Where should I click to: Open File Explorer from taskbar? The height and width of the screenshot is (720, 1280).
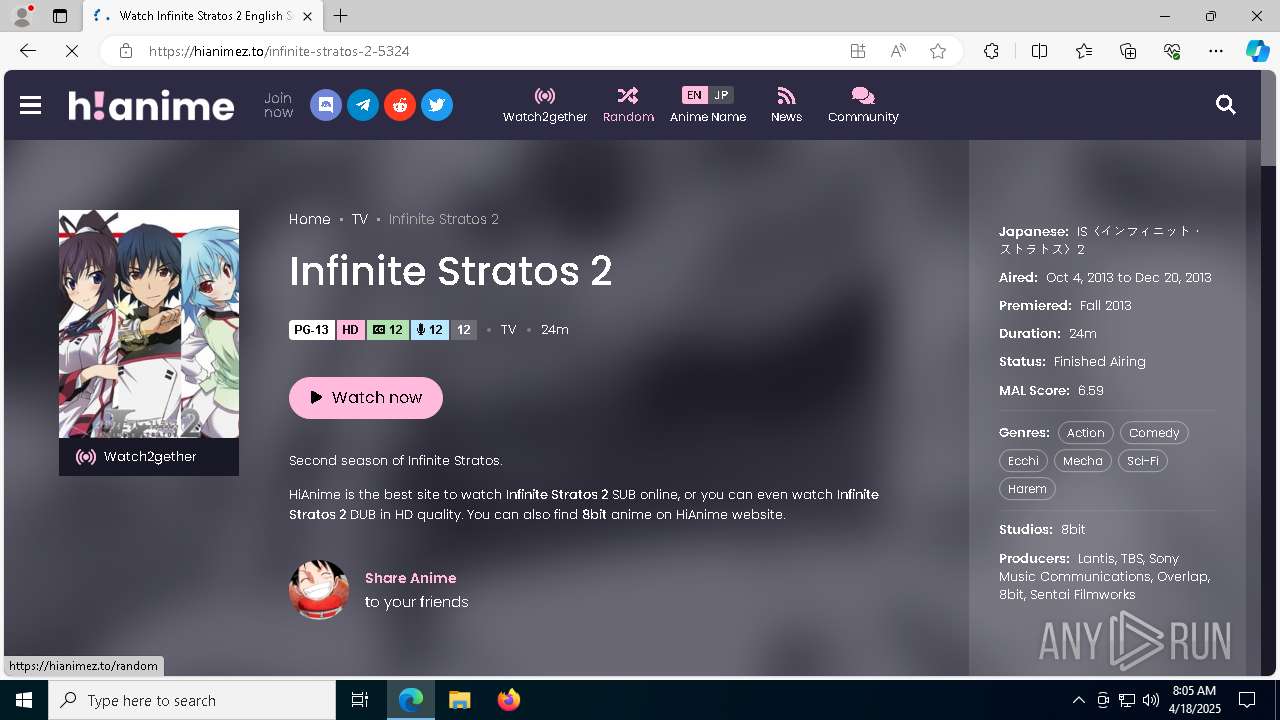pyautogui.click(x=459, y=700)
